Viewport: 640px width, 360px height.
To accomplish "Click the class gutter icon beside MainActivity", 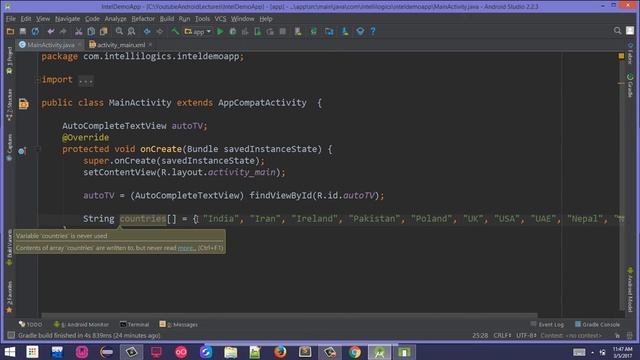I will (24, 104).
